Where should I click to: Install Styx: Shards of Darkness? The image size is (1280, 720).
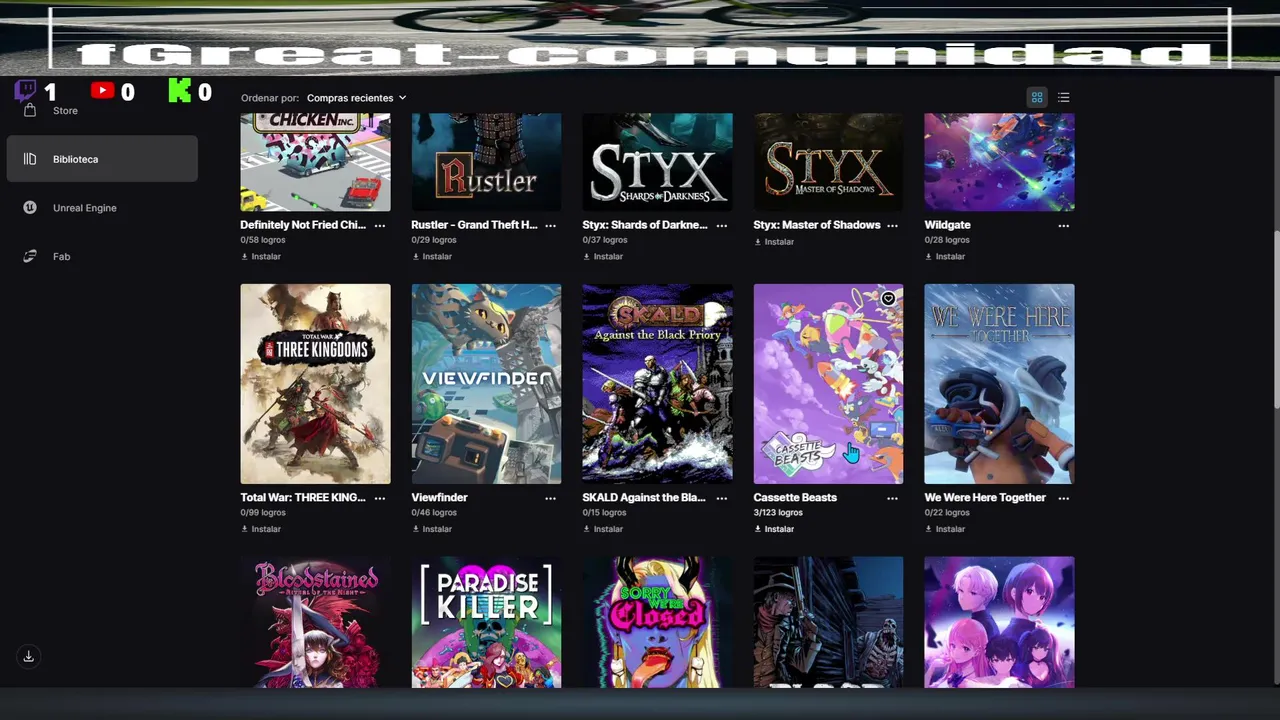(x=603, y=257)
